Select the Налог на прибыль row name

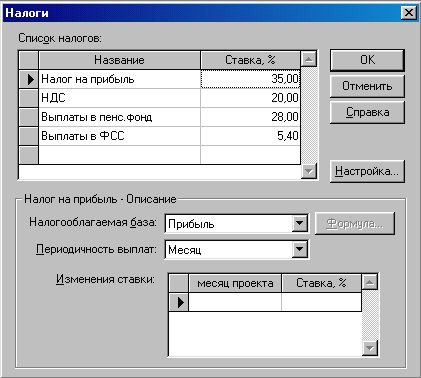tap(120, 79)
